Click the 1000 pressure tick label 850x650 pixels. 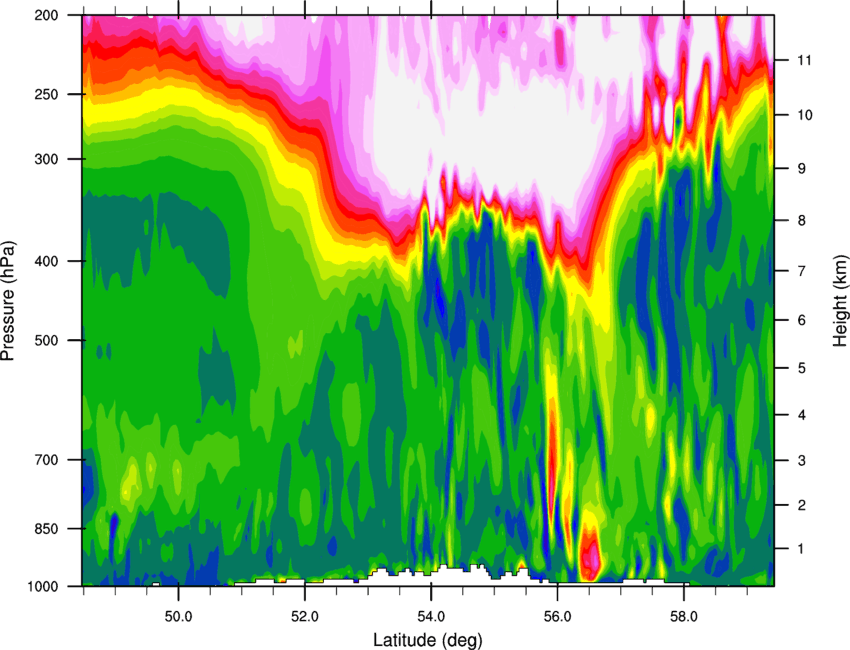(43, 587)
